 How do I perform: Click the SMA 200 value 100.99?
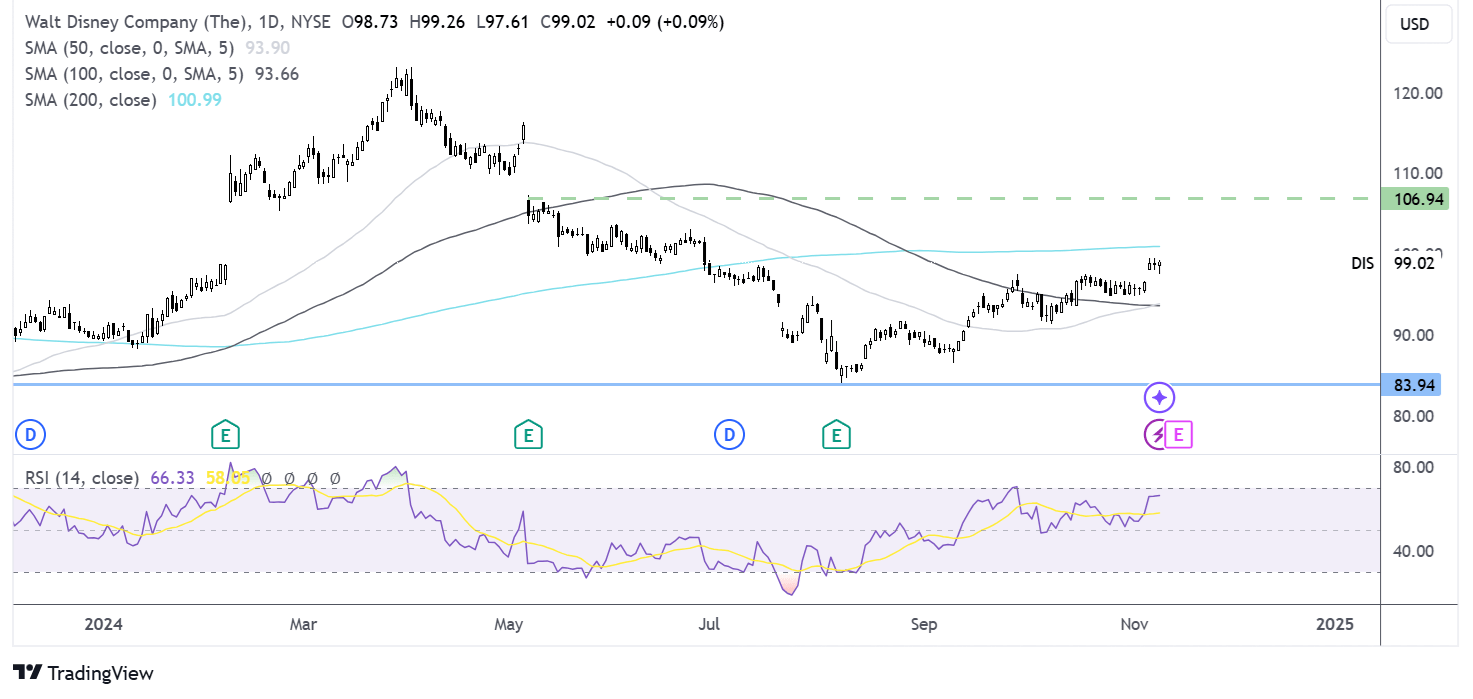click(x=194, y=100)
